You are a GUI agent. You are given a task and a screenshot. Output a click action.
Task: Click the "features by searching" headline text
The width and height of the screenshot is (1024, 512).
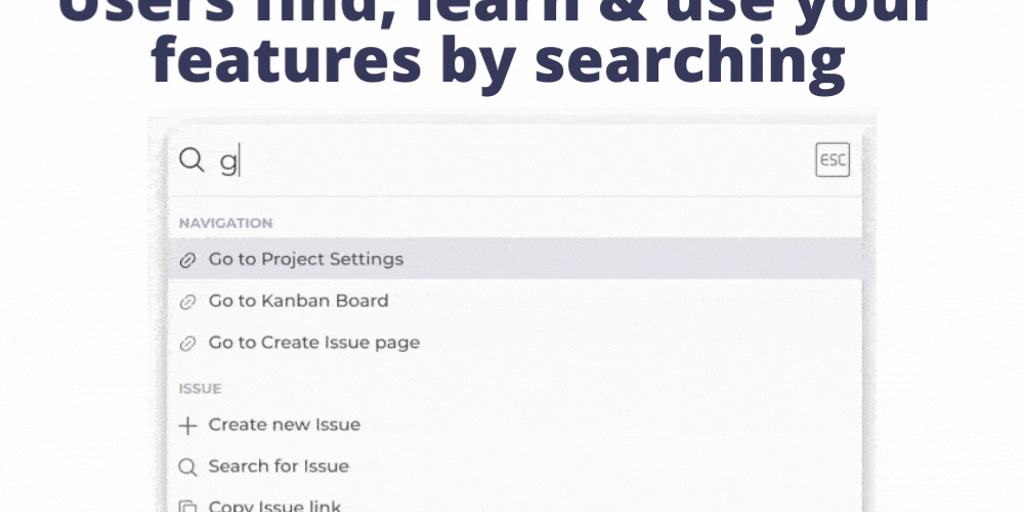[498, 62]
